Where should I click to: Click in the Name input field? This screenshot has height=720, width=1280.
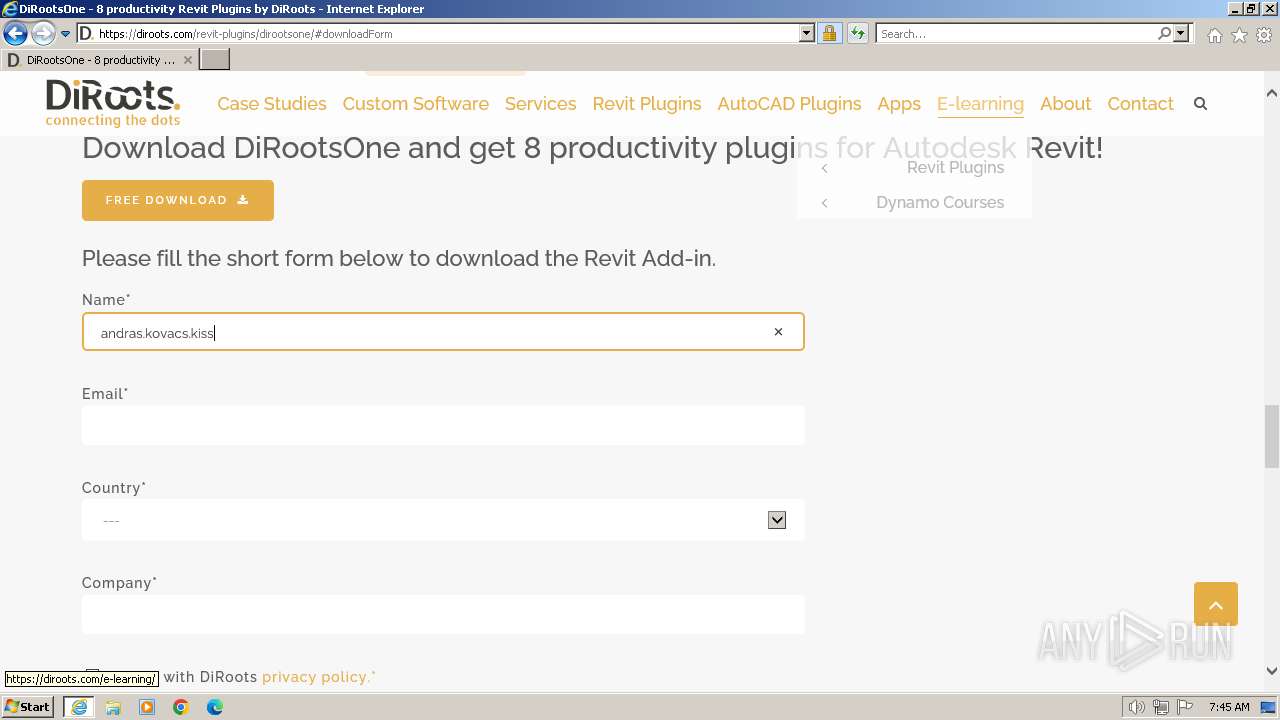443,332
